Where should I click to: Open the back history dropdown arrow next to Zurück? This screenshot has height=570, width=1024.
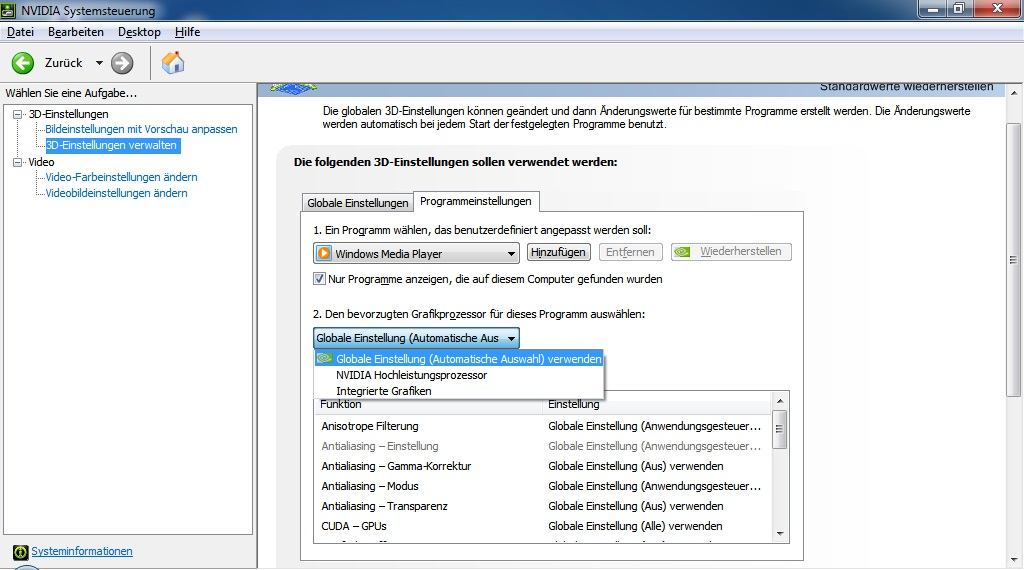[x=99, y=63]
